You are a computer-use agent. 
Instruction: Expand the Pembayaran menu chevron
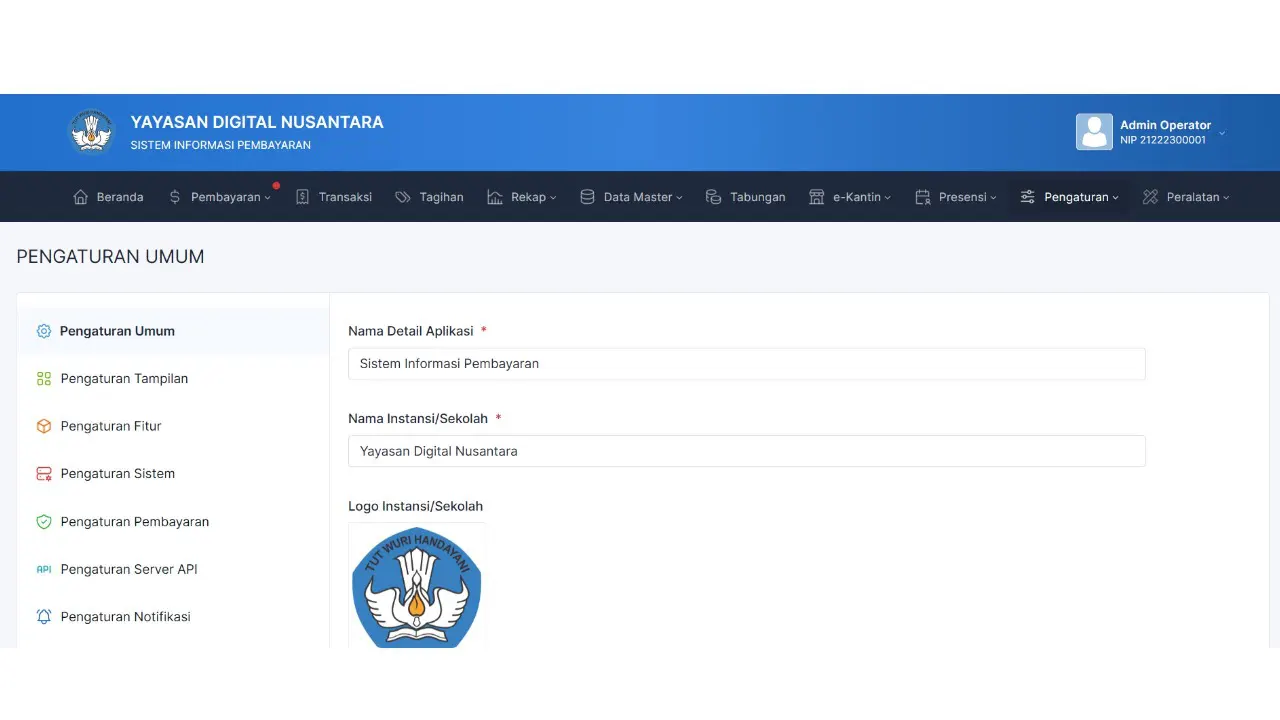click(267, 198)
